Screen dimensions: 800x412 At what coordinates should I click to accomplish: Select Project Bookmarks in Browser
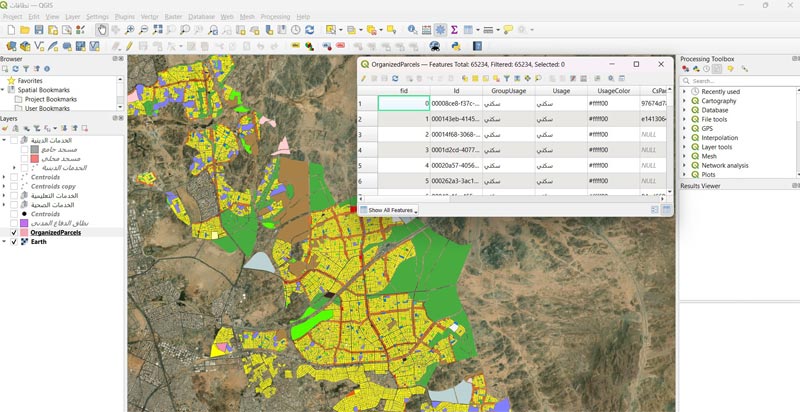(x=51, y=99)
